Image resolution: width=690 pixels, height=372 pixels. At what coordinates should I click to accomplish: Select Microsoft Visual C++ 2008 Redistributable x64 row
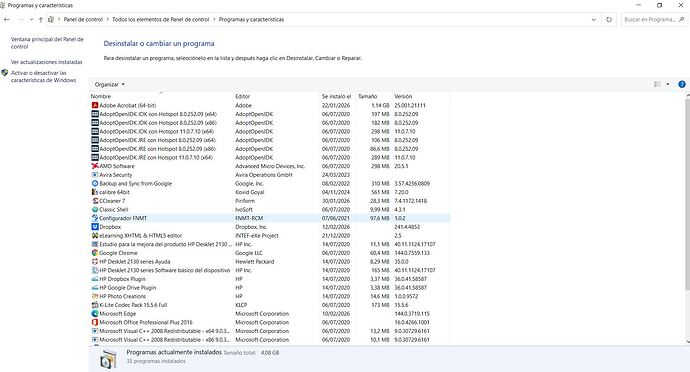tap(270, 331)
